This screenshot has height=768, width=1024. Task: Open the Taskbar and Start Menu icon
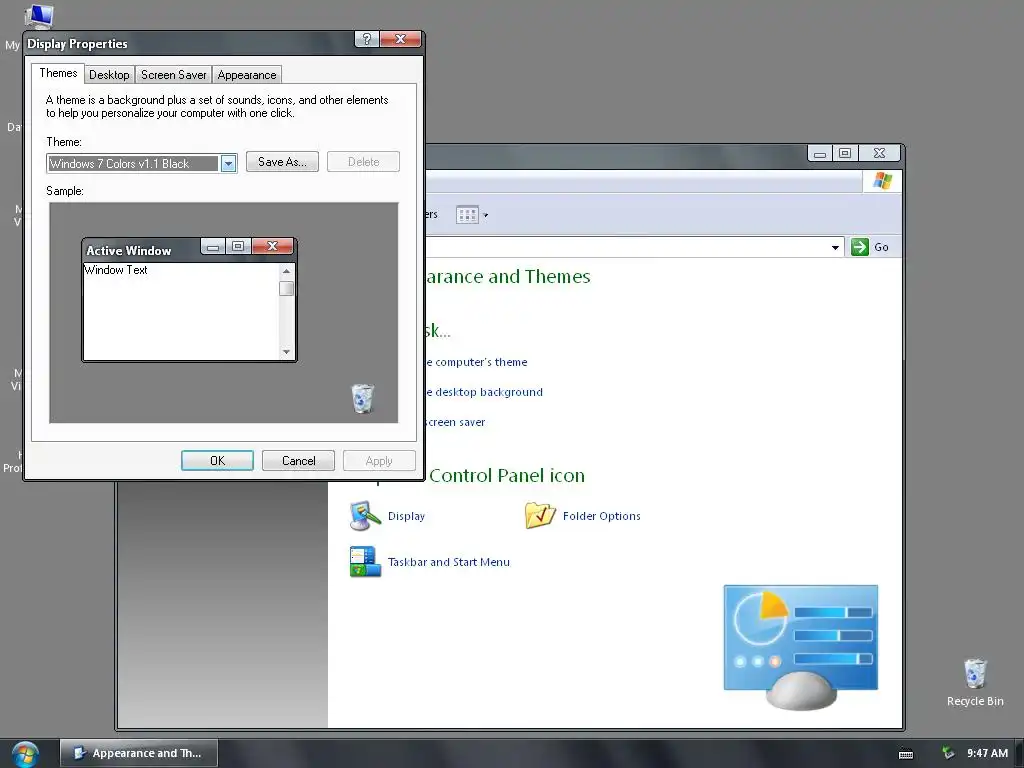coord(365,562)
